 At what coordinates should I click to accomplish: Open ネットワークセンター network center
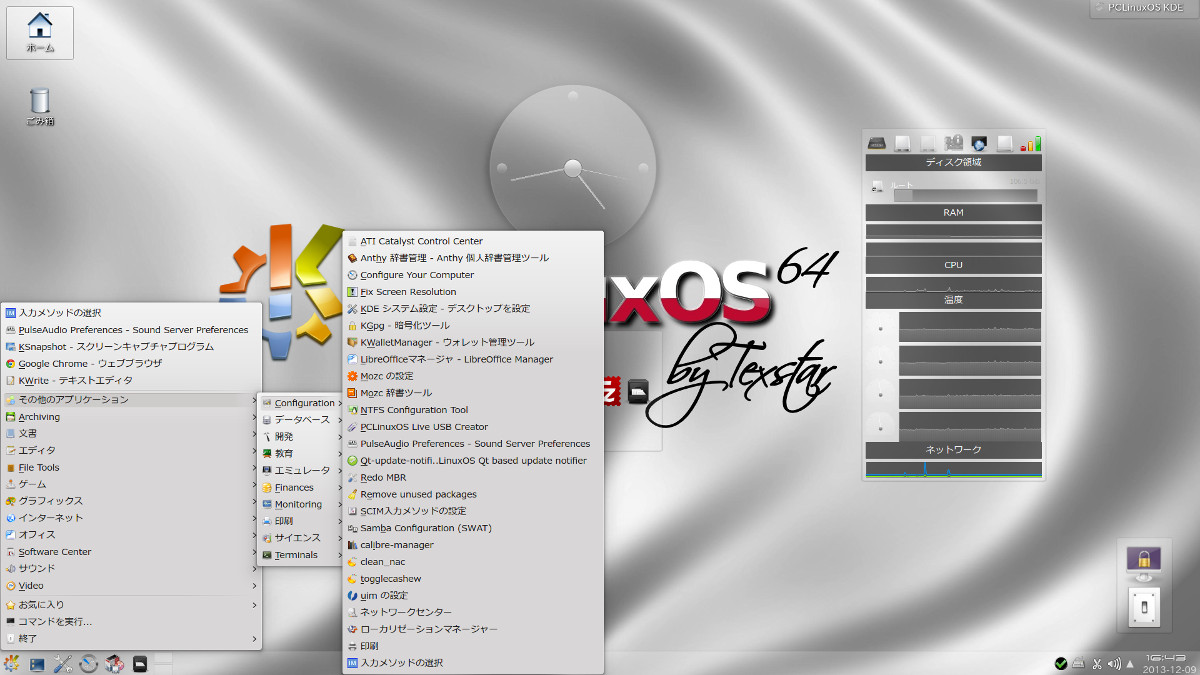click(x=473, y=612)
